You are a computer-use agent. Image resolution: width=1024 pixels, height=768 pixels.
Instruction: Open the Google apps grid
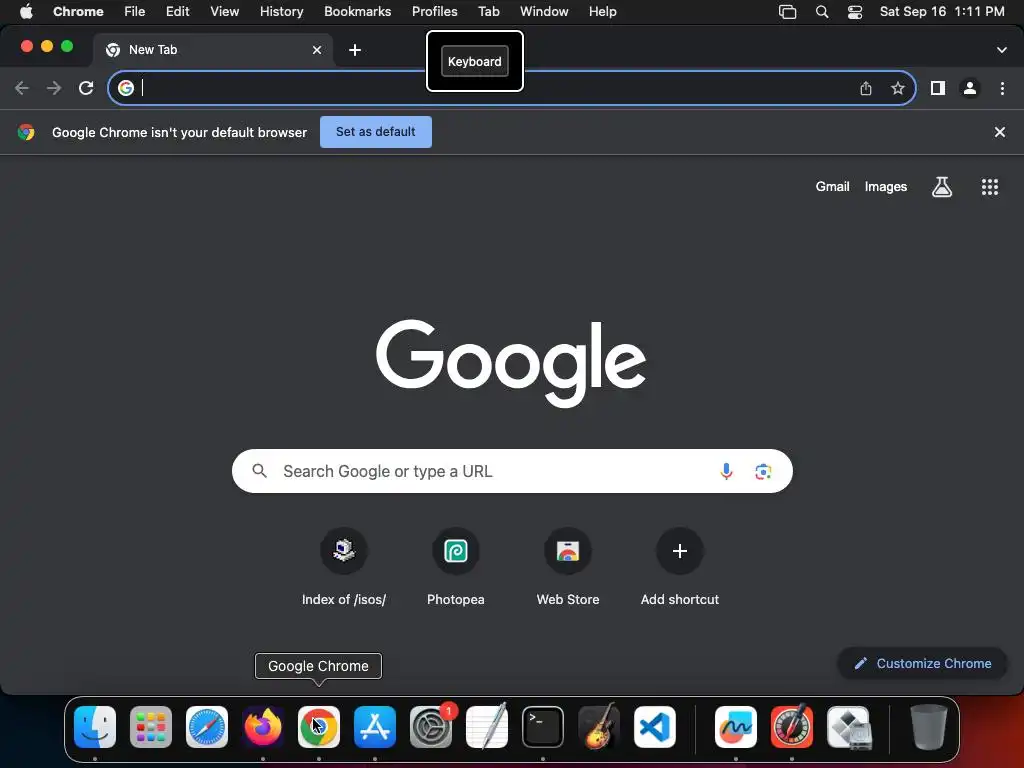tap(990, 187)
